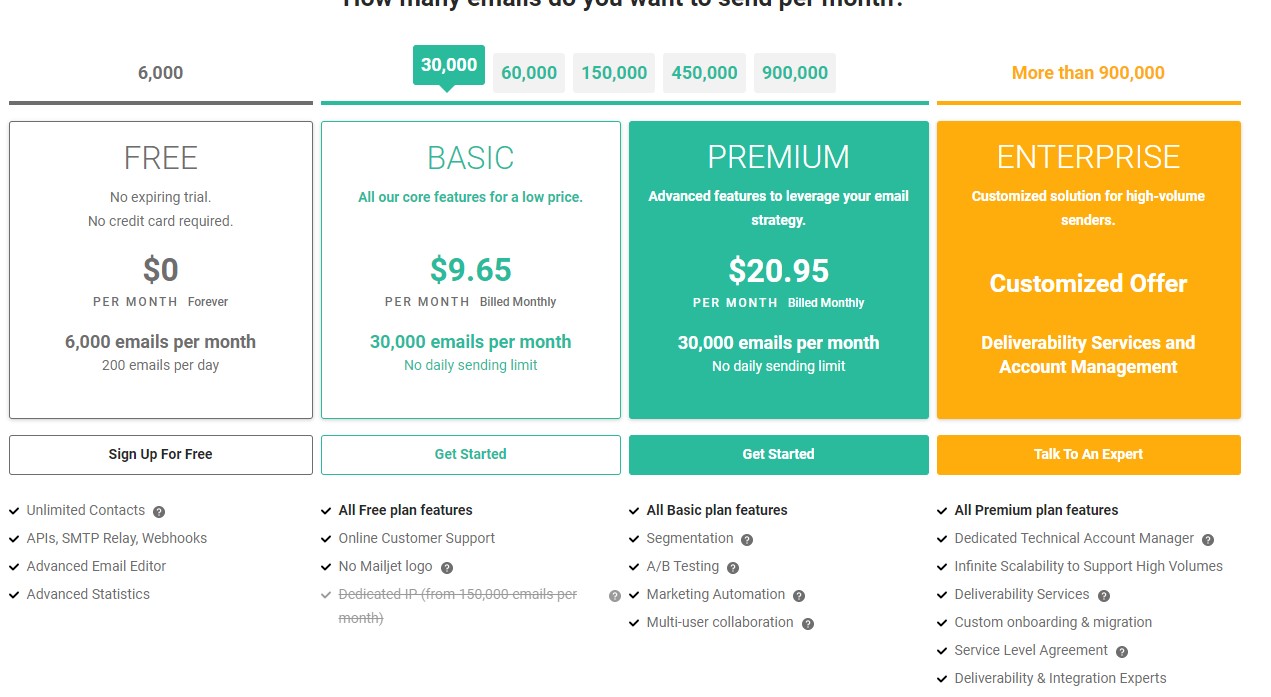The image size is (1271, 697).
Task: Choose the 450,000 emails volume option
Action: click(704, 73)
